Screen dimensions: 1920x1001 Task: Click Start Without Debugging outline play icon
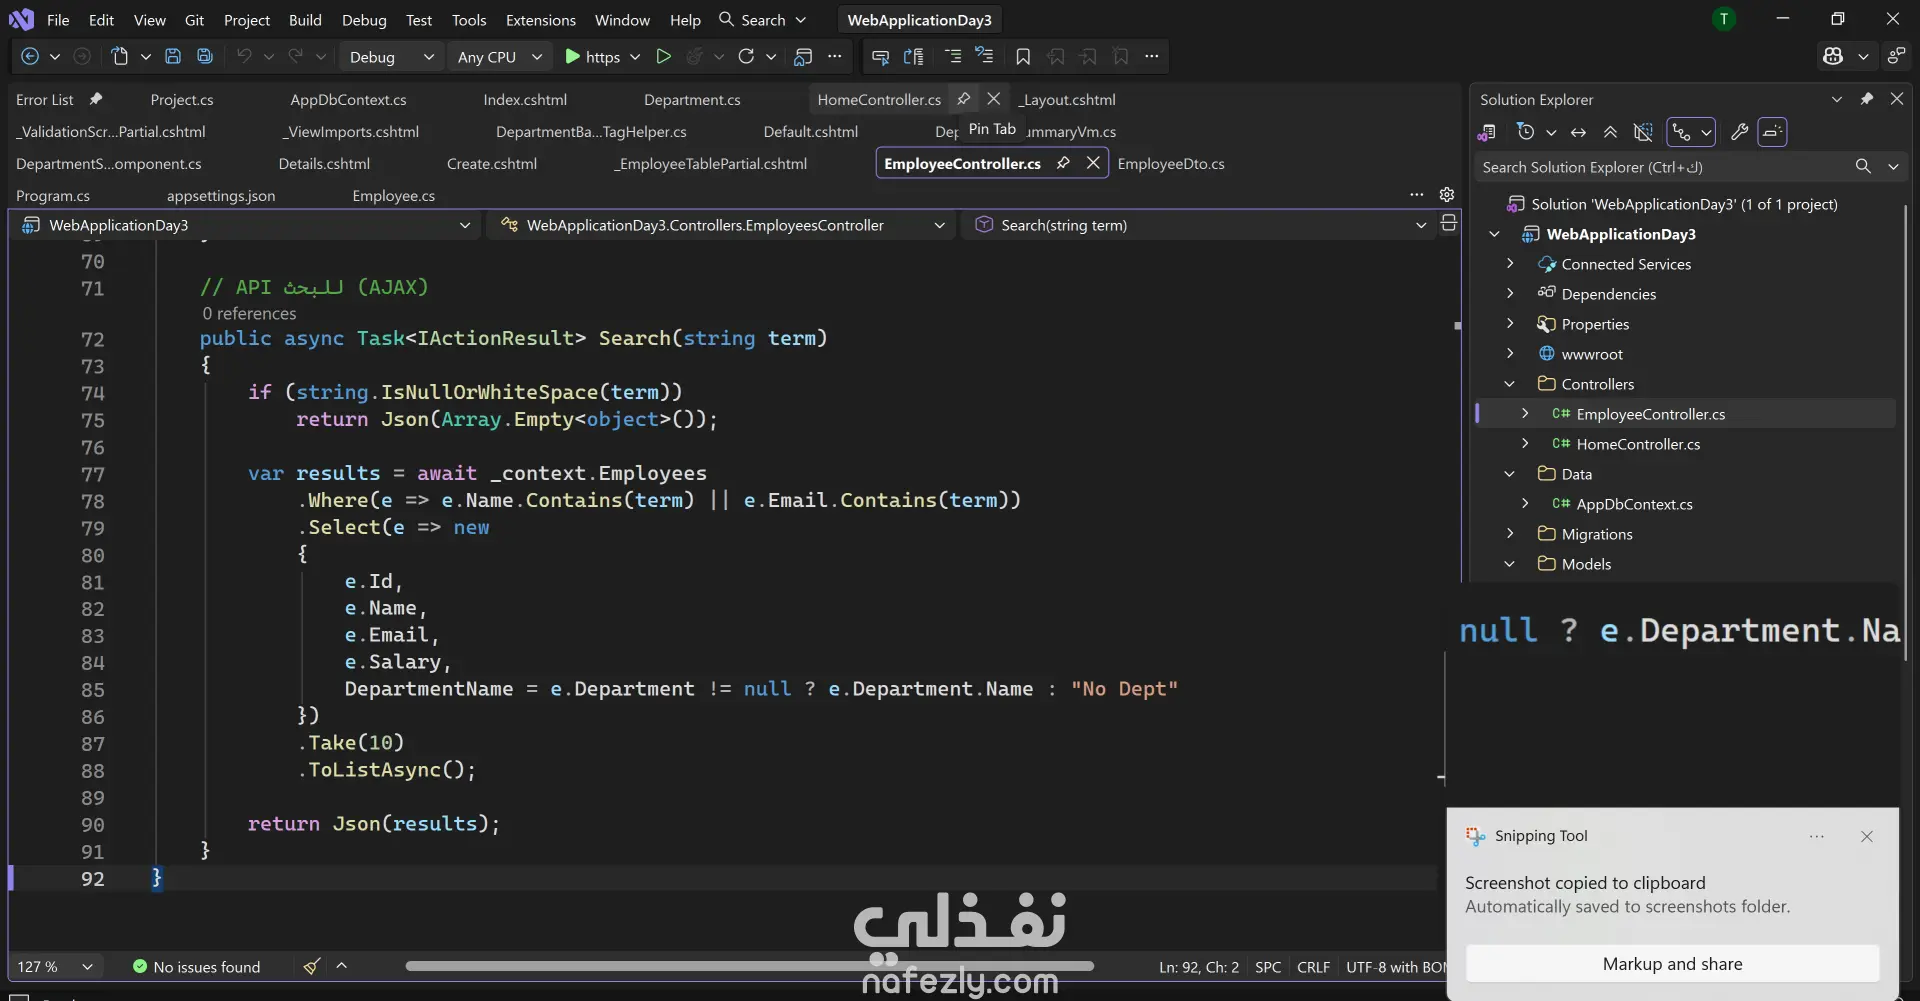click(663, 57)
